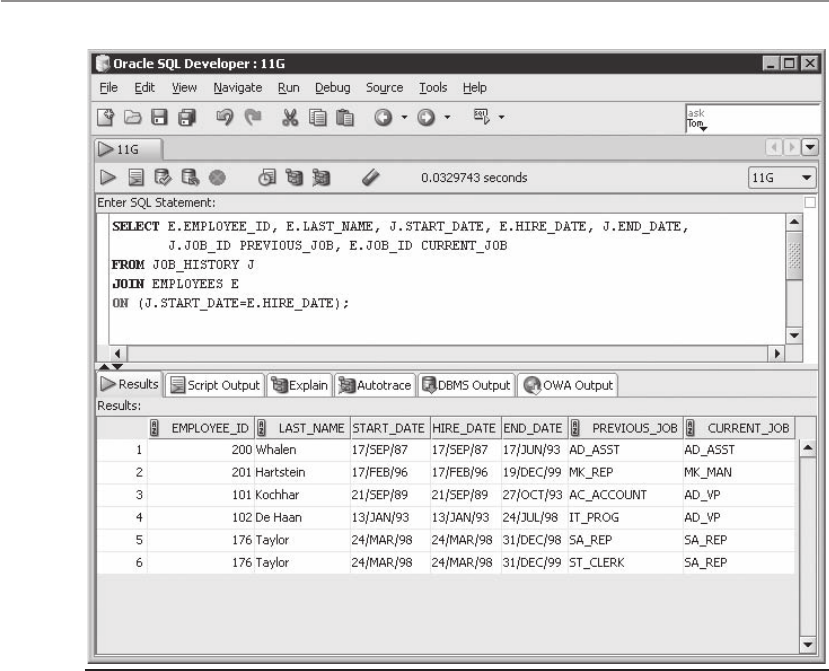Screen dimensions: 829x671
Task: Select the ST_CLERK previous job cell
Action: (625, 563)
